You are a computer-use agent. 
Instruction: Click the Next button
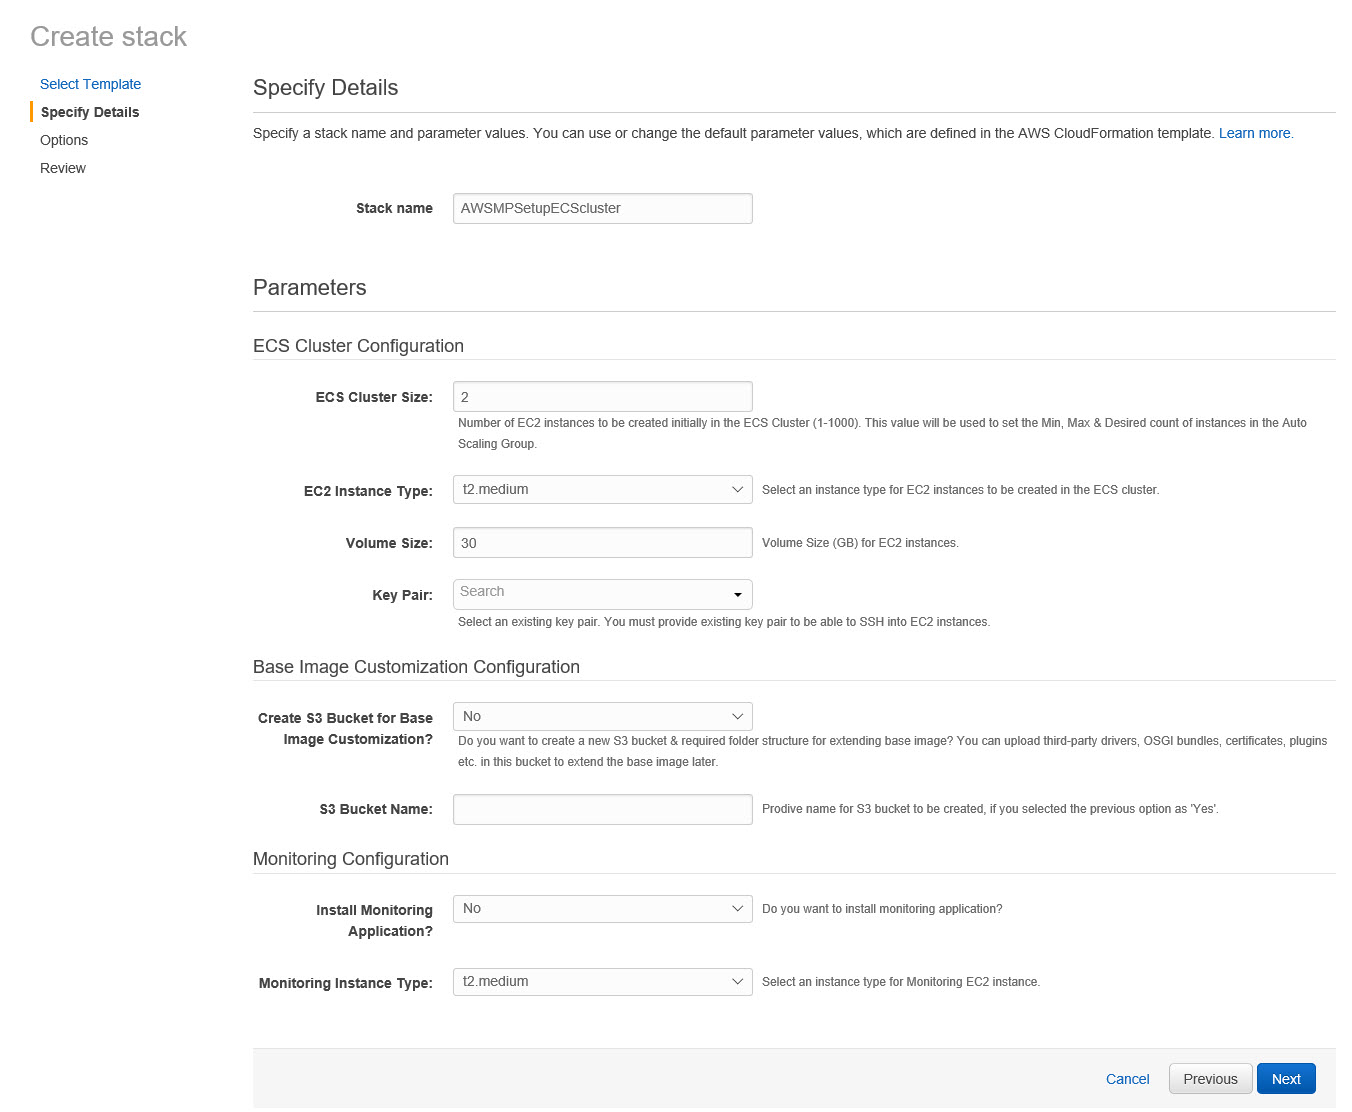click(1285, 1079)
